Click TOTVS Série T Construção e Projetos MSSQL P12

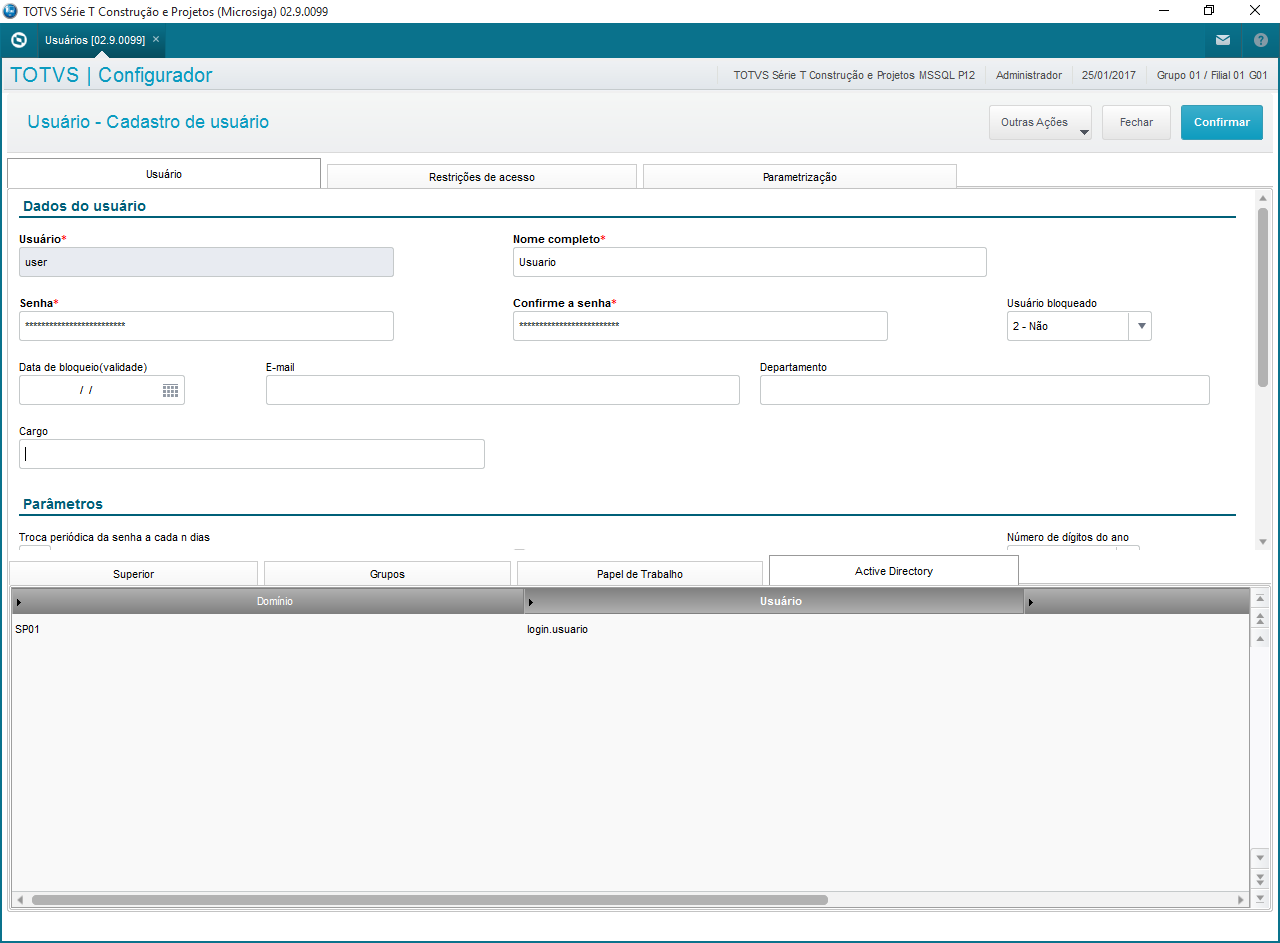coord(854,75)
